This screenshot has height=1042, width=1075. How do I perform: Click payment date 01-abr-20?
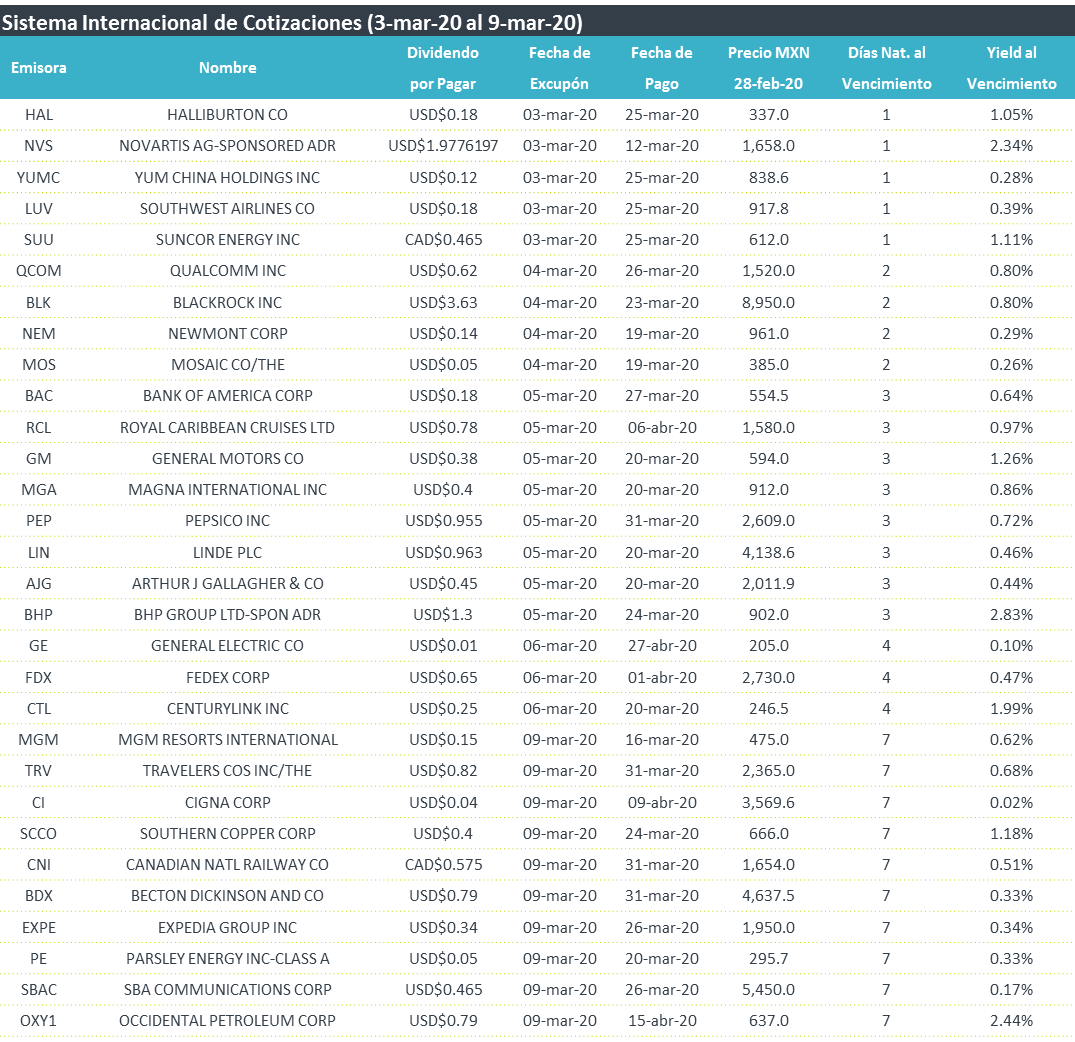click(662, 678)
